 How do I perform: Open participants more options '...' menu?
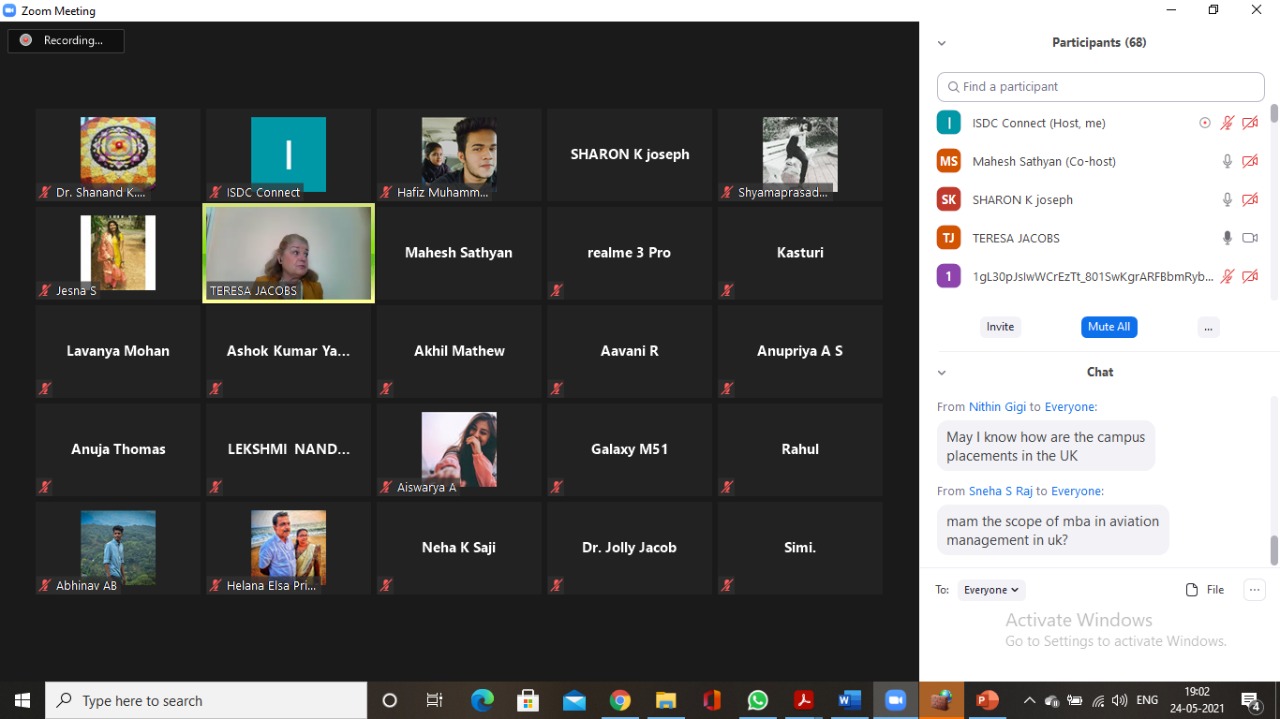point(1208,327)
